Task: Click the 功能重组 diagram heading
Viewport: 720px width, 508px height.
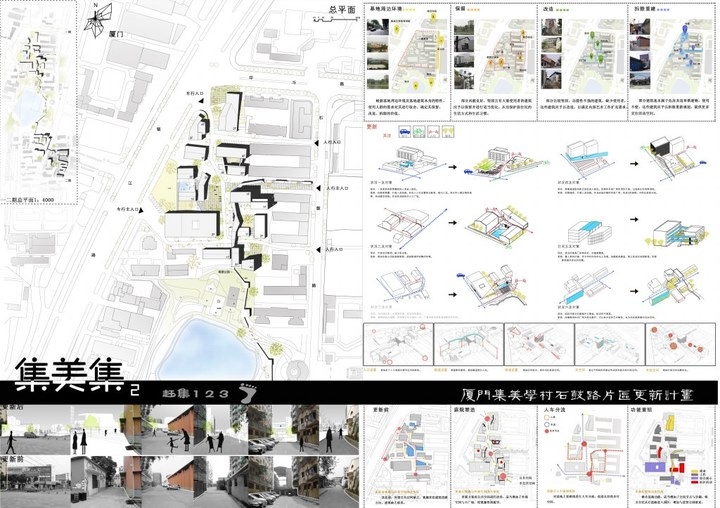Action: tap(642, 409)
